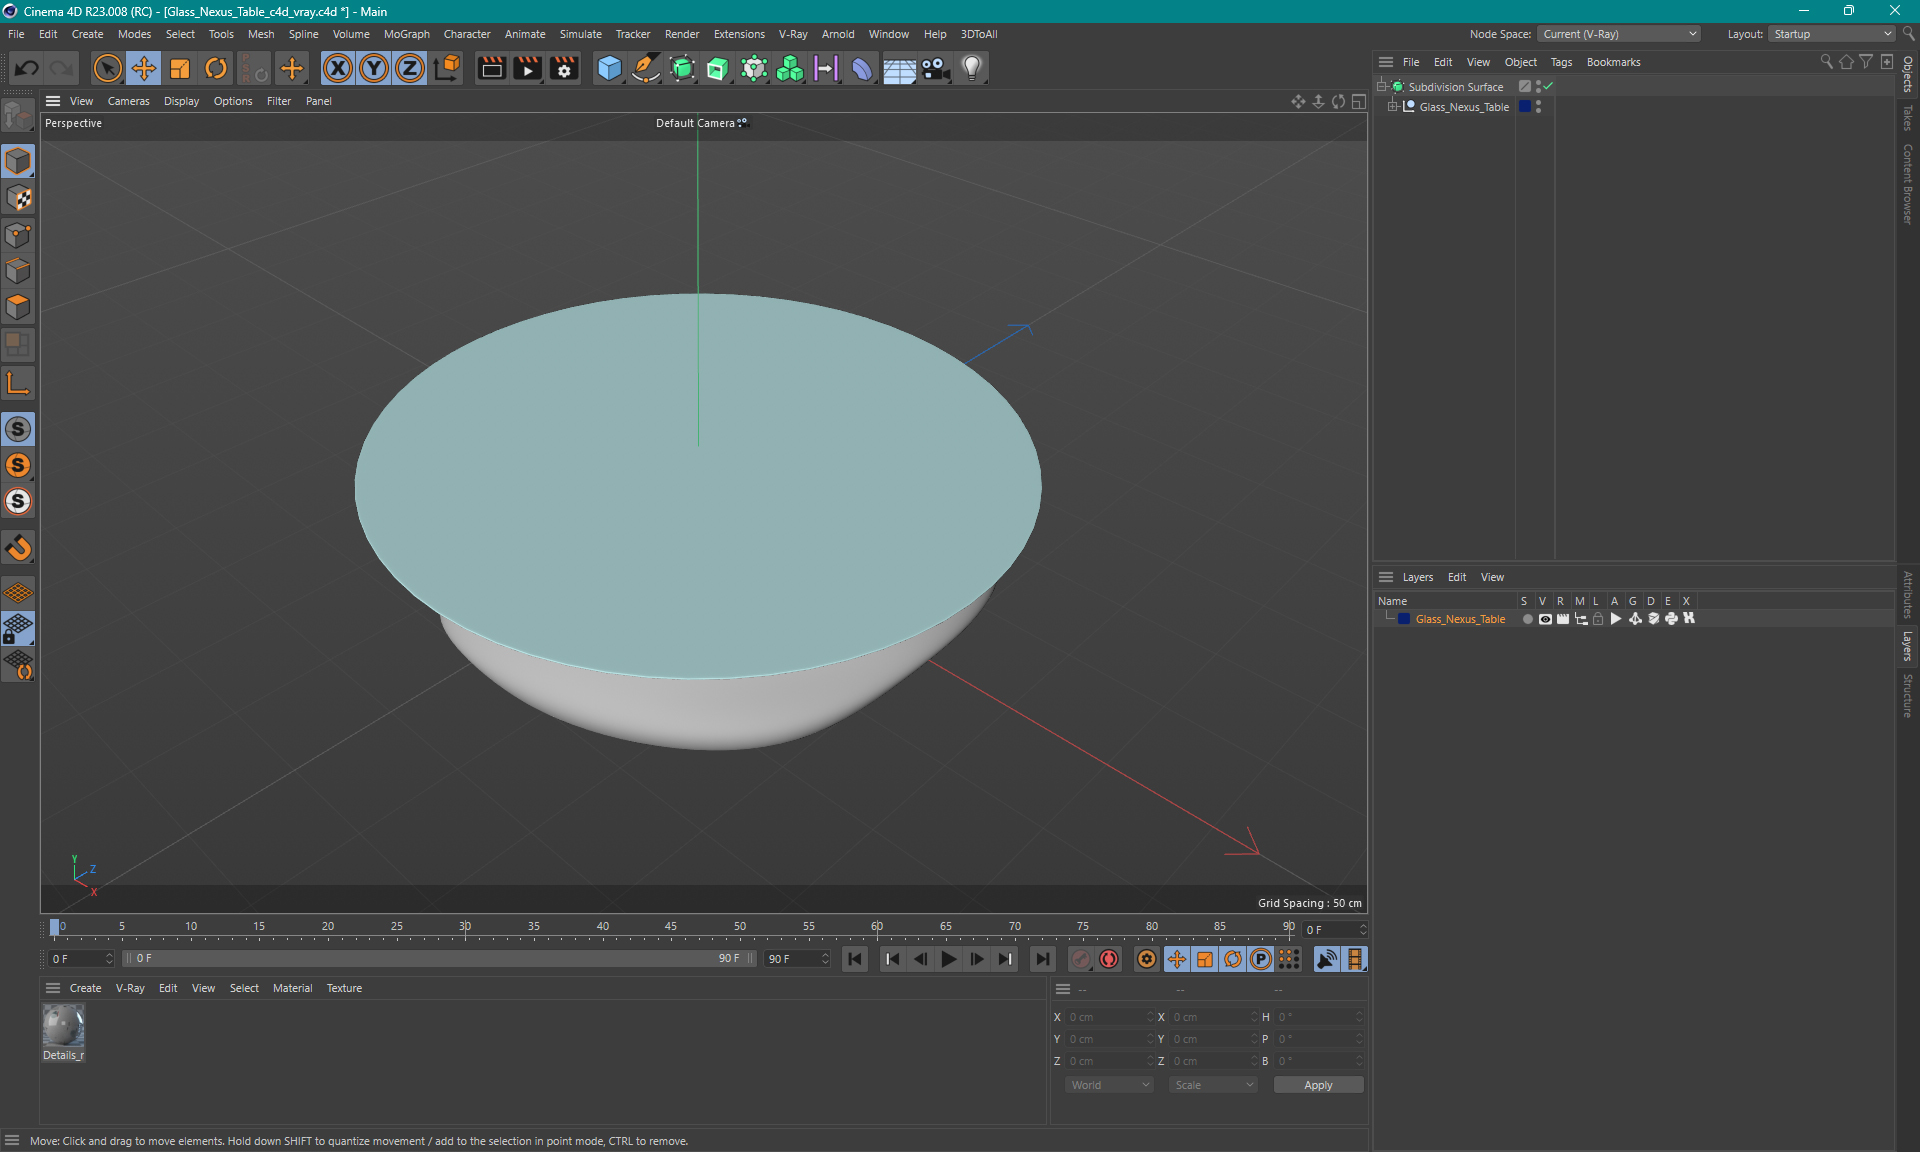Select the Live Selection tool
The height and width of the screenshot is (1152, 1920).
coord(107,68)
